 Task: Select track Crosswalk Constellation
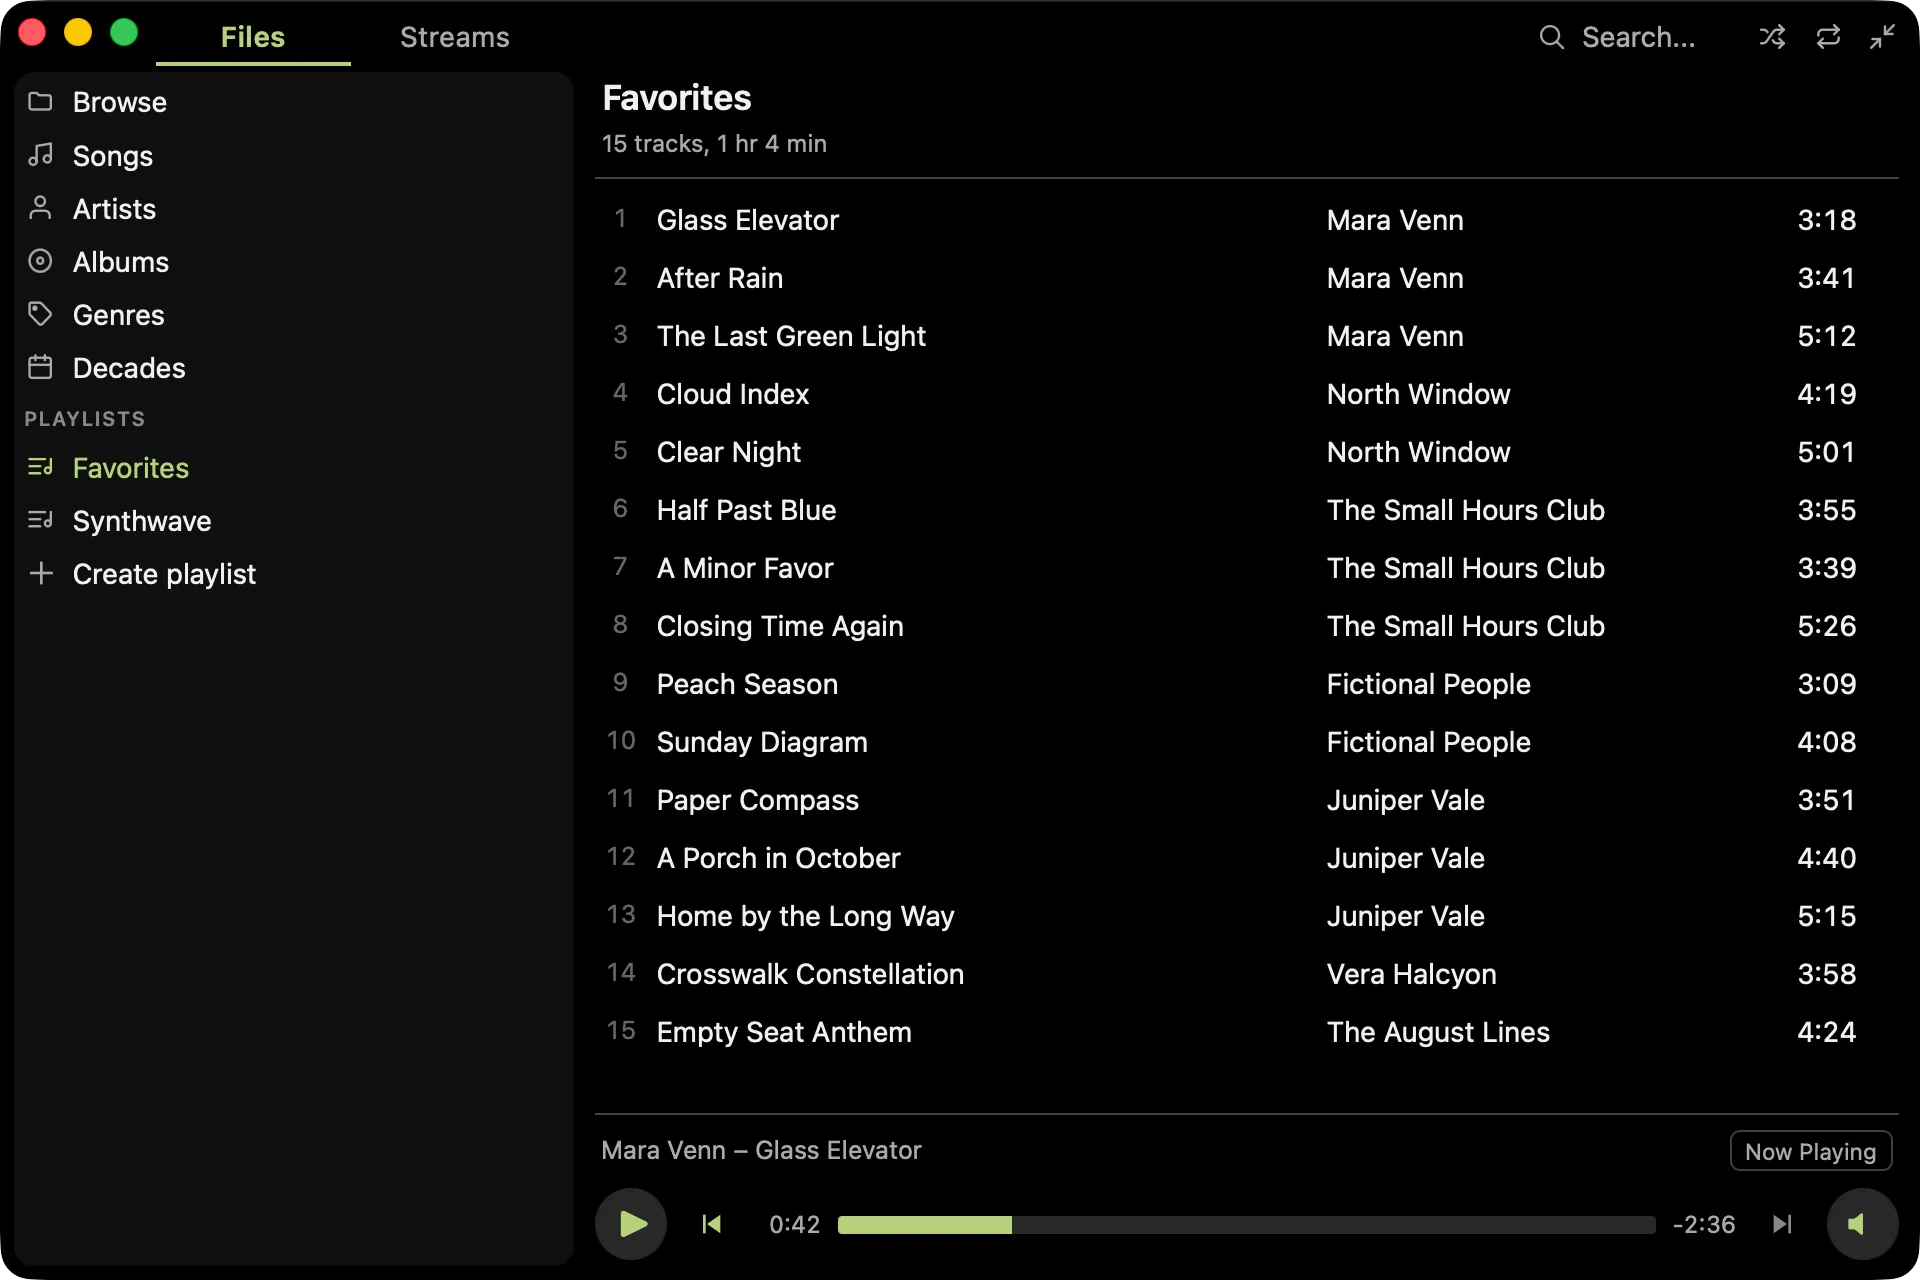tap(1246, 973)
